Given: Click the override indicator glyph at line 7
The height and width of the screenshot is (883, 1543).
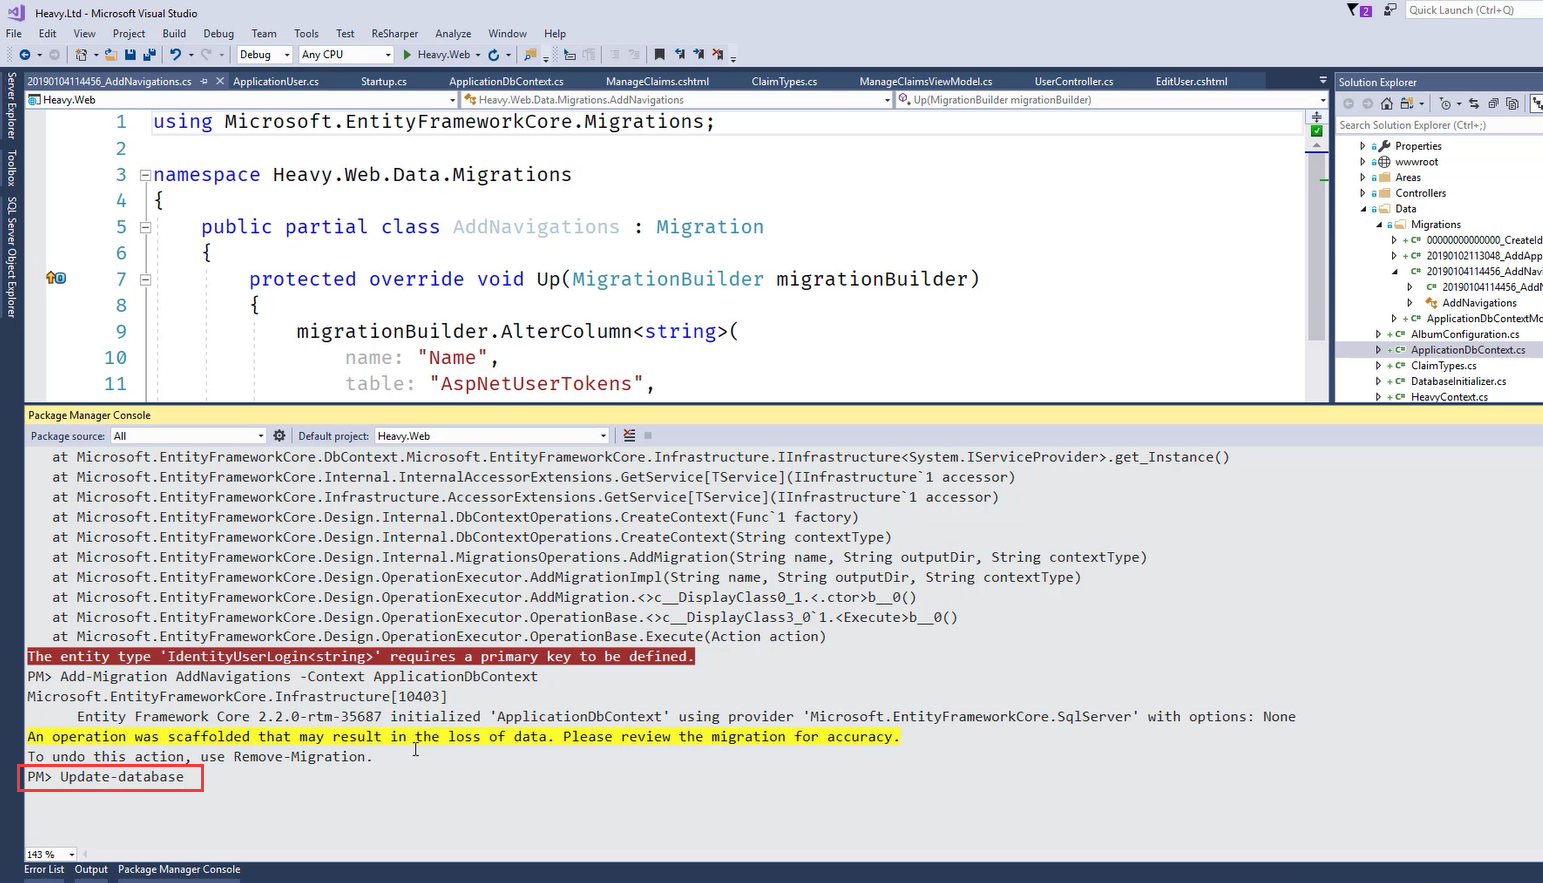Looking at the screenshot, I should [x=56, y=278].
